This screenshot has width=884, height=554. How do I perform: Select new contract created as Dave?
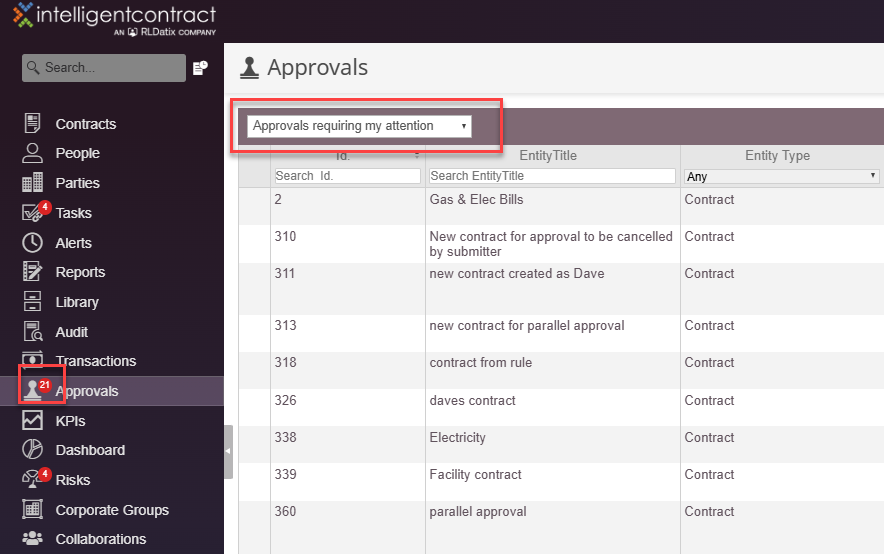561,289
